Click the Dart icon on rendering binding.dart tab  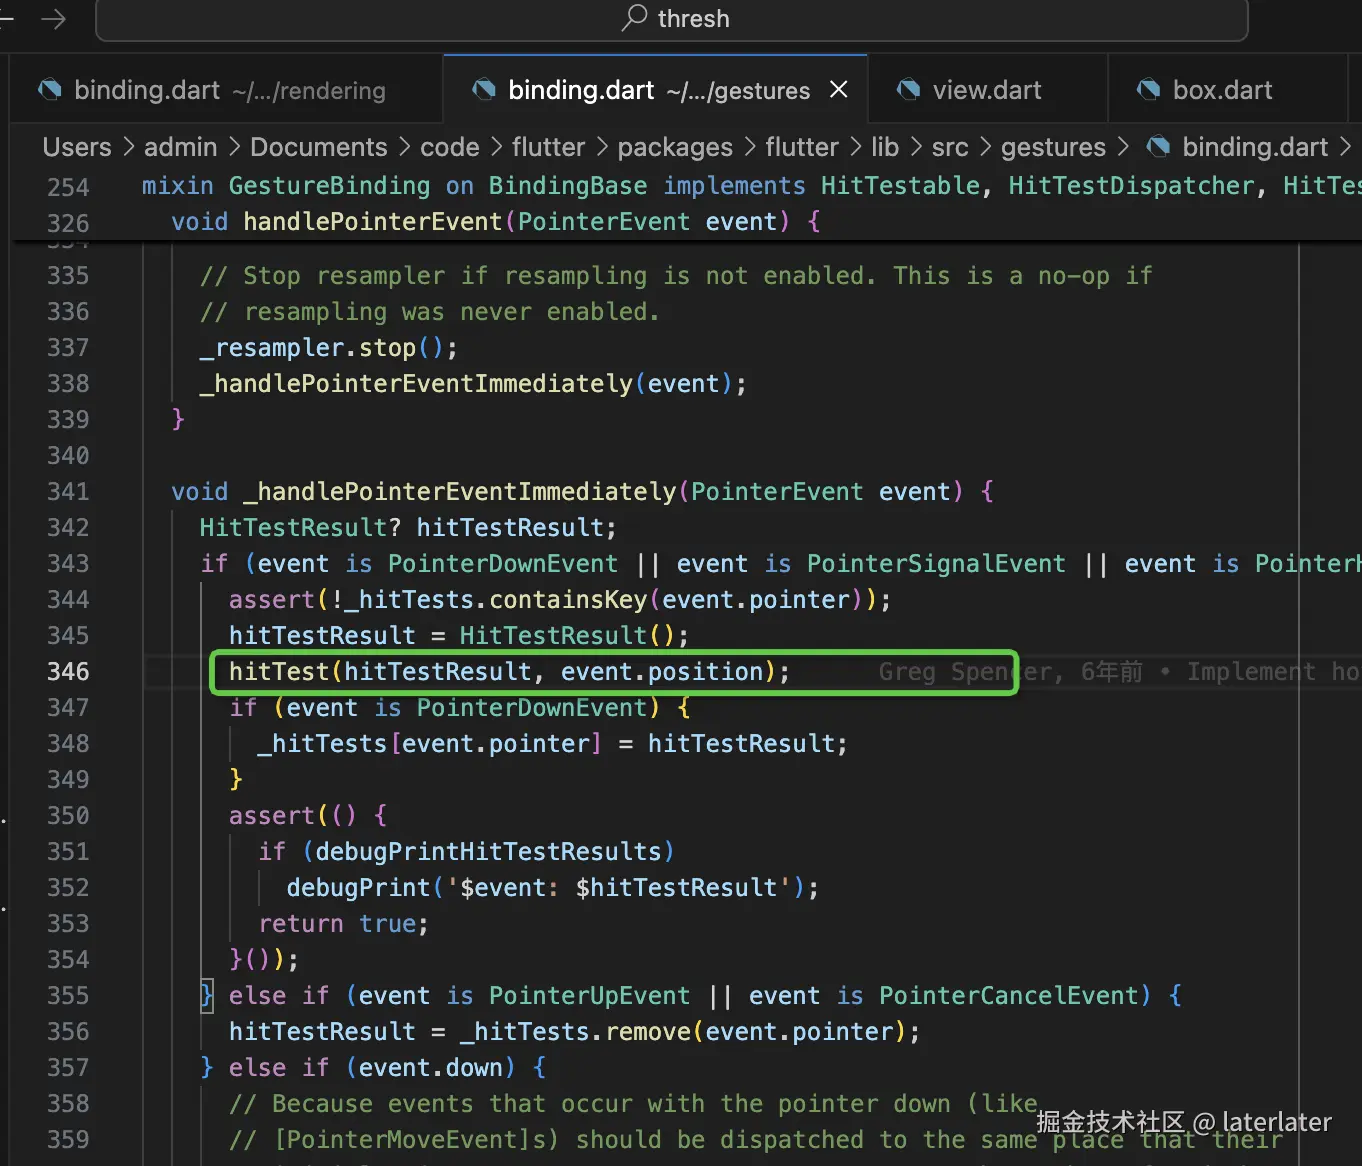49,90
